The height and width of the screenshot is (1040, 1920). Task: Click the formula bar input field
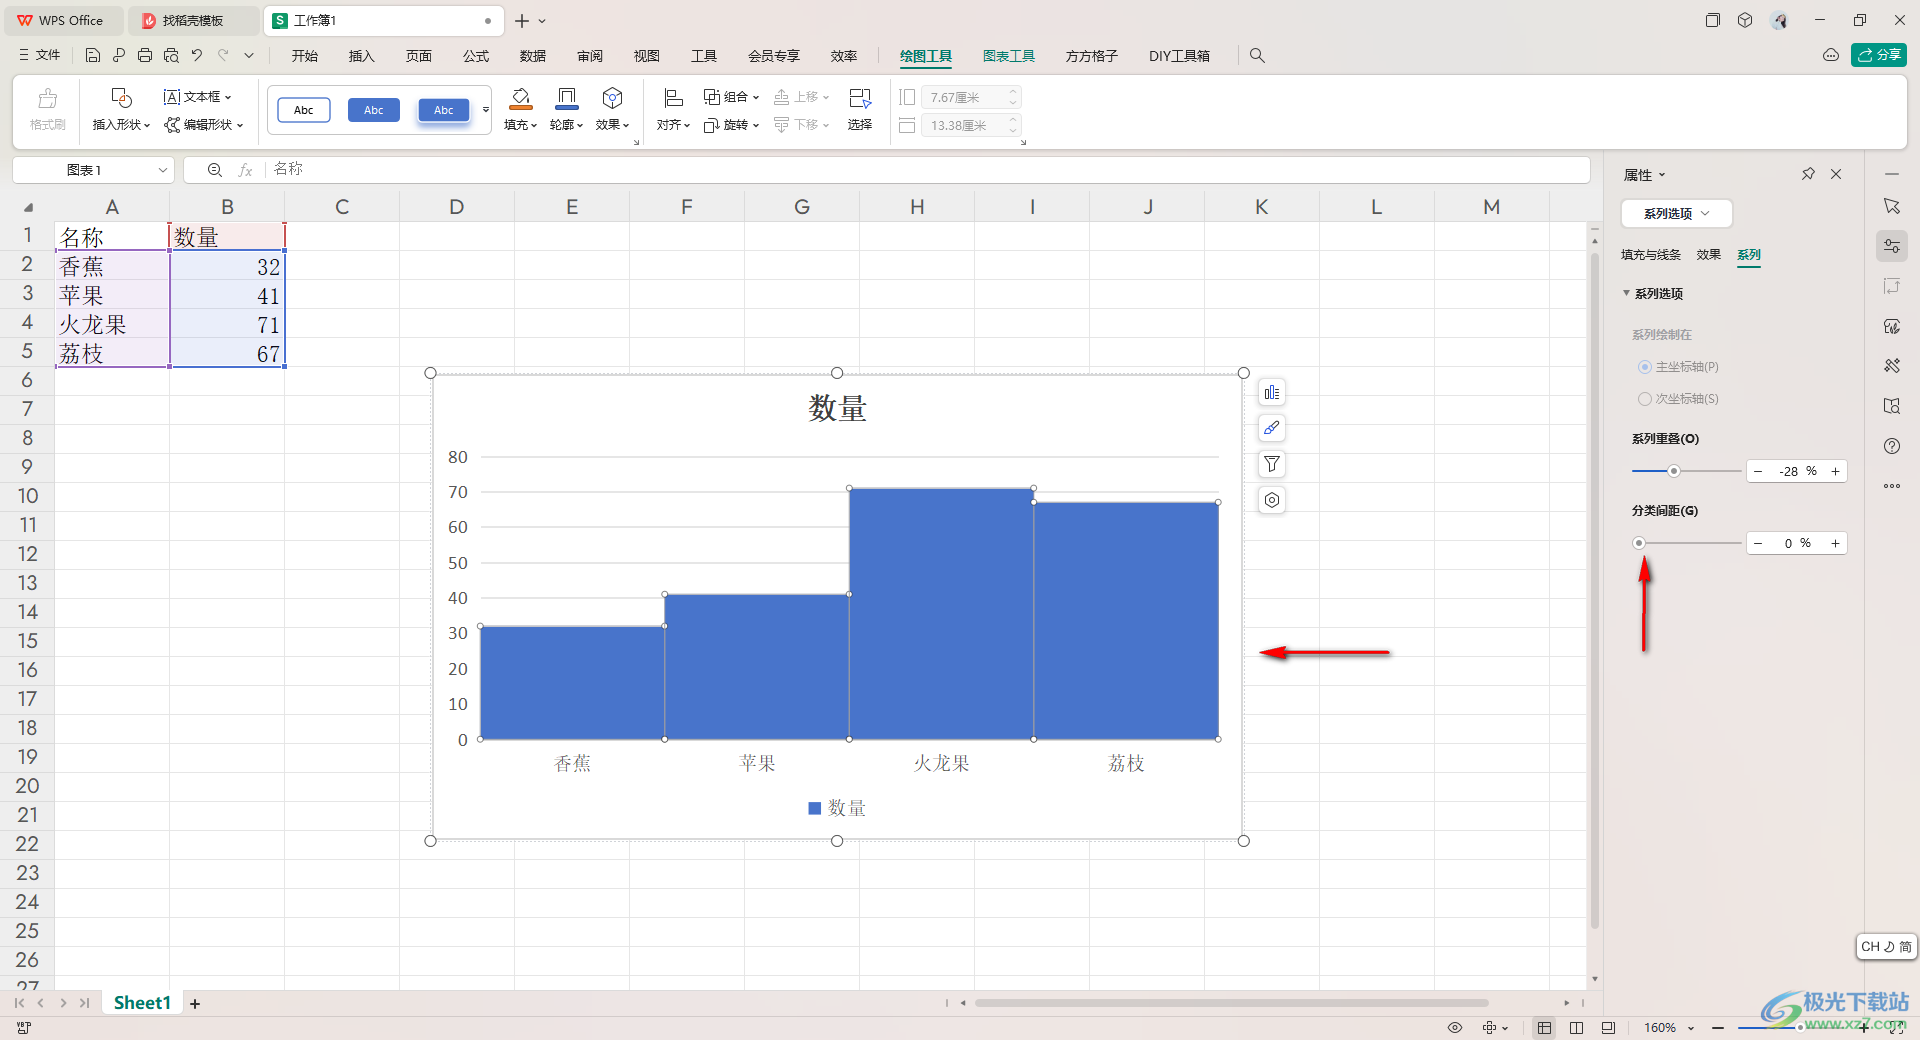click(x=928, y=170)
